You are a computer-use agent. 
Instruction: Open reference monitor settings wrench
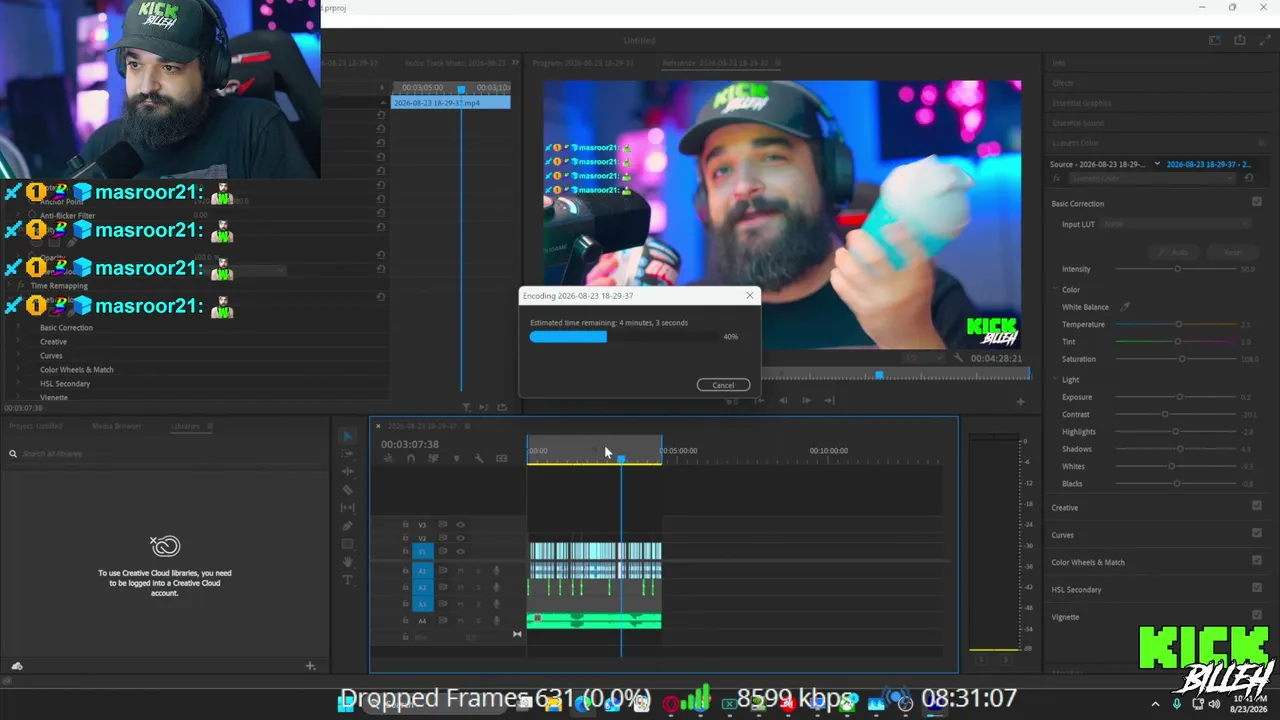pyautogui.click(x=958, y=358)
